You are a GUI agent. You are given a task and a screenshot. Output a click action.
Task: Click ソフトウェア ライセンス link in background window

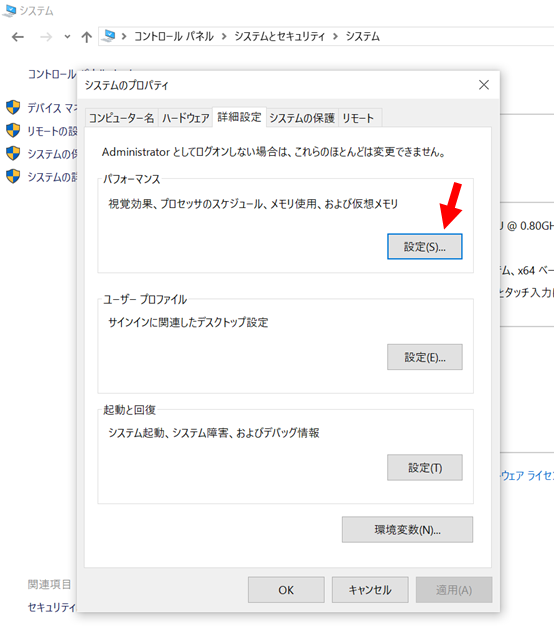pos(527,476)
